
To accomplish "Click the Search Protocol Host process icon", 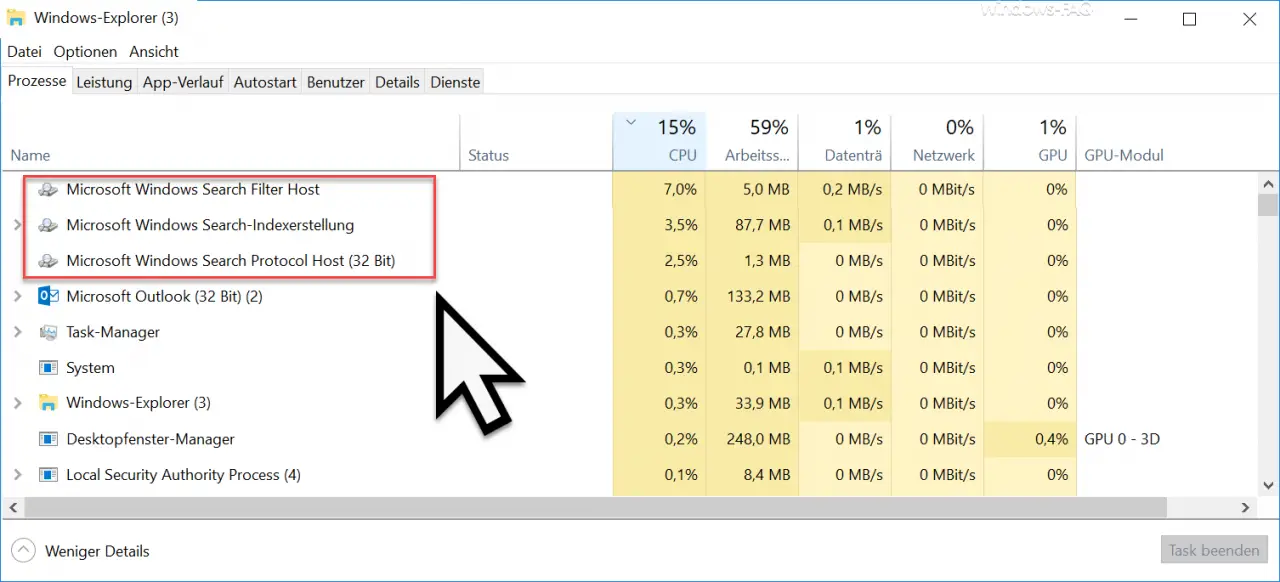I will coord(47,261).
